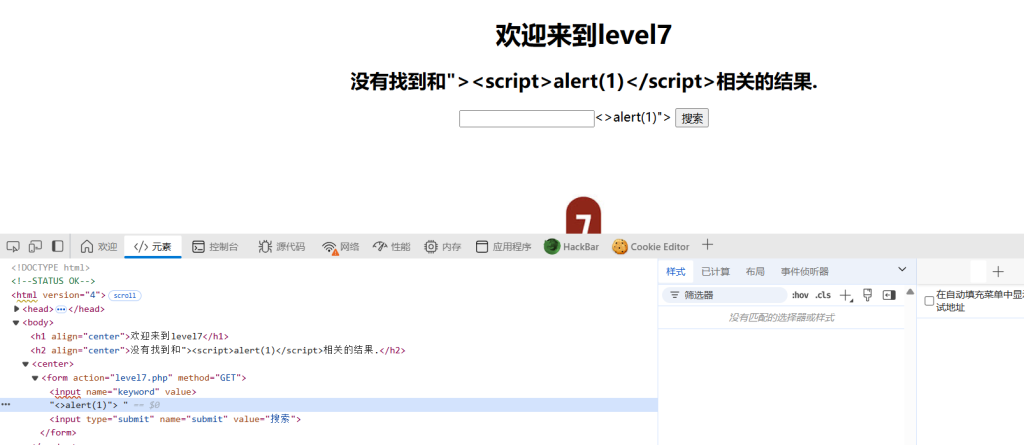Screen dimensions: 1024x445
Task: Toggle device emulation icon in DevTools
Action: click(x=35, y=246)
